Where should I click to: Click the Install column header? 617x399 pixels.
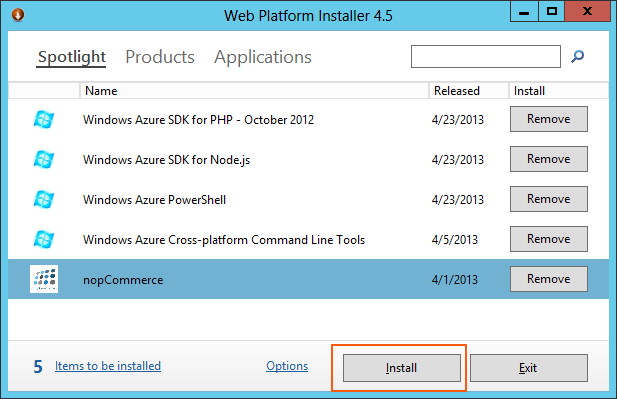coord(558,91)
